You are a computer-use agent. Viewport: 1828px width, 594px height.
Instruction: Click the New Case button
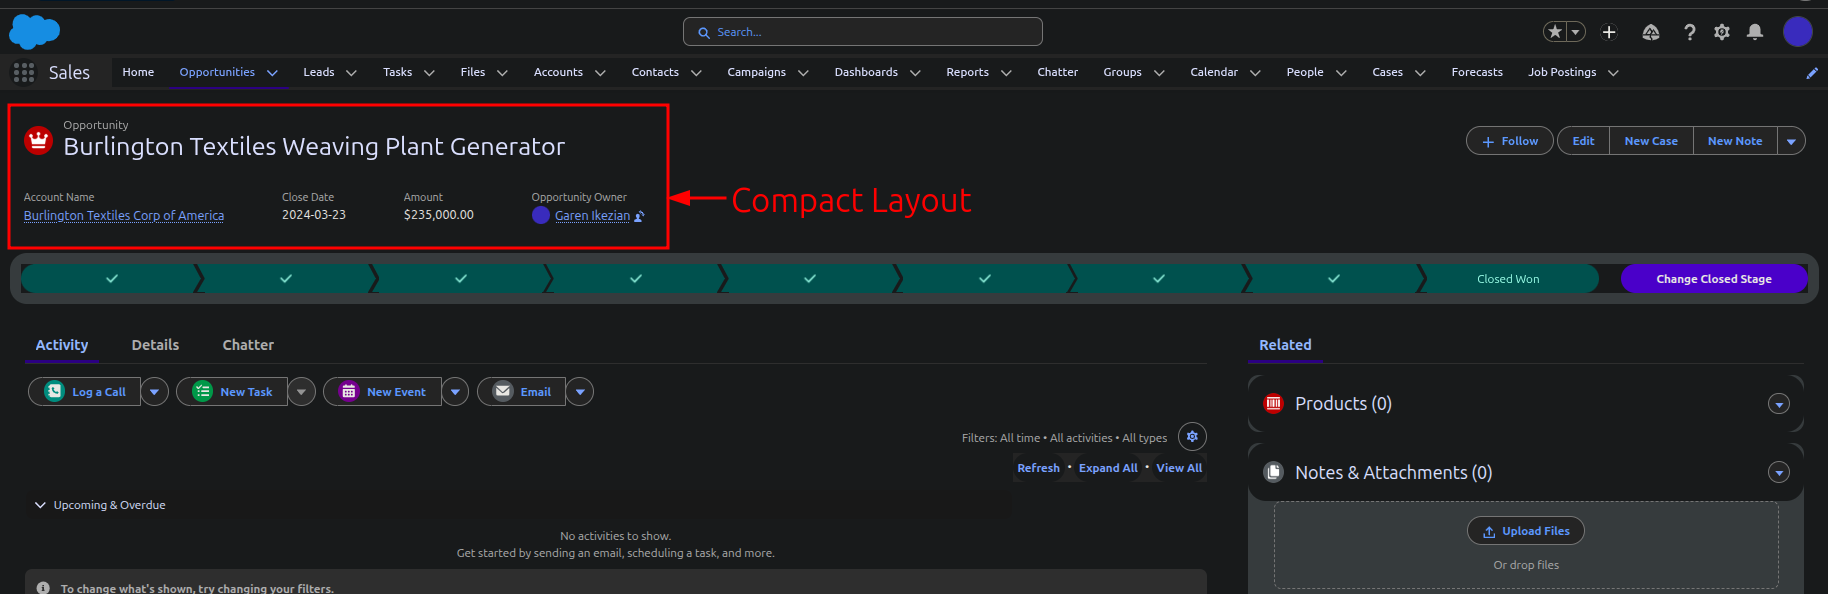[1651, 141]
